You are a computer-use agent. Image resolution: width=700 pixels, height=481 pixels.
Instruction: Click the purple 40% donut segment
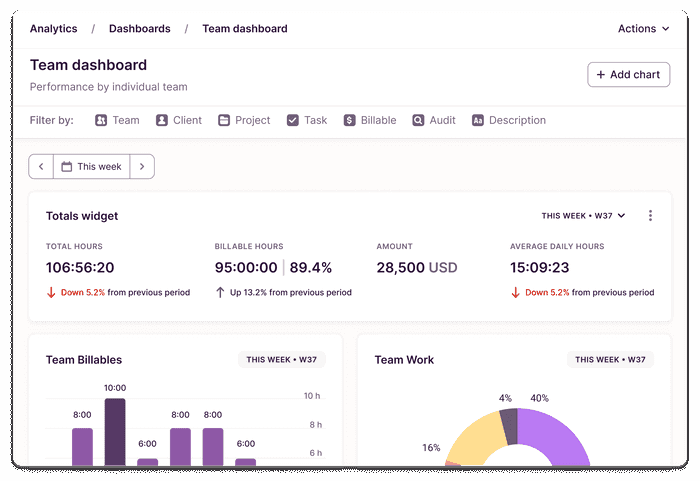coord(558,433)
